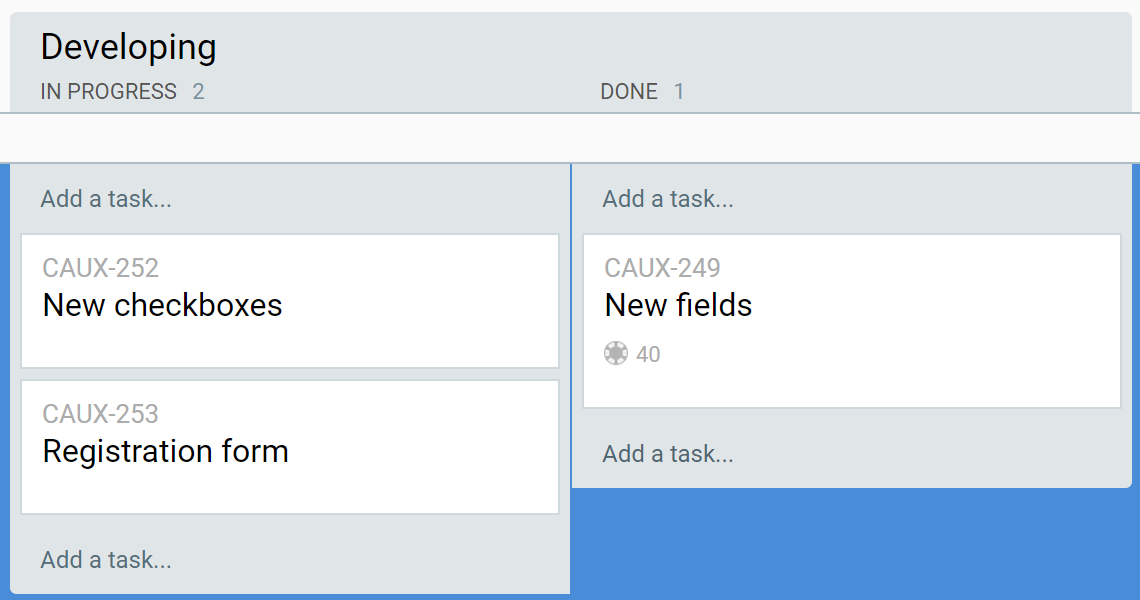This screenshot has width=1140, height=600.
Task: Click the CAUX-249 task identifier
Action: [x=662, y=268]
